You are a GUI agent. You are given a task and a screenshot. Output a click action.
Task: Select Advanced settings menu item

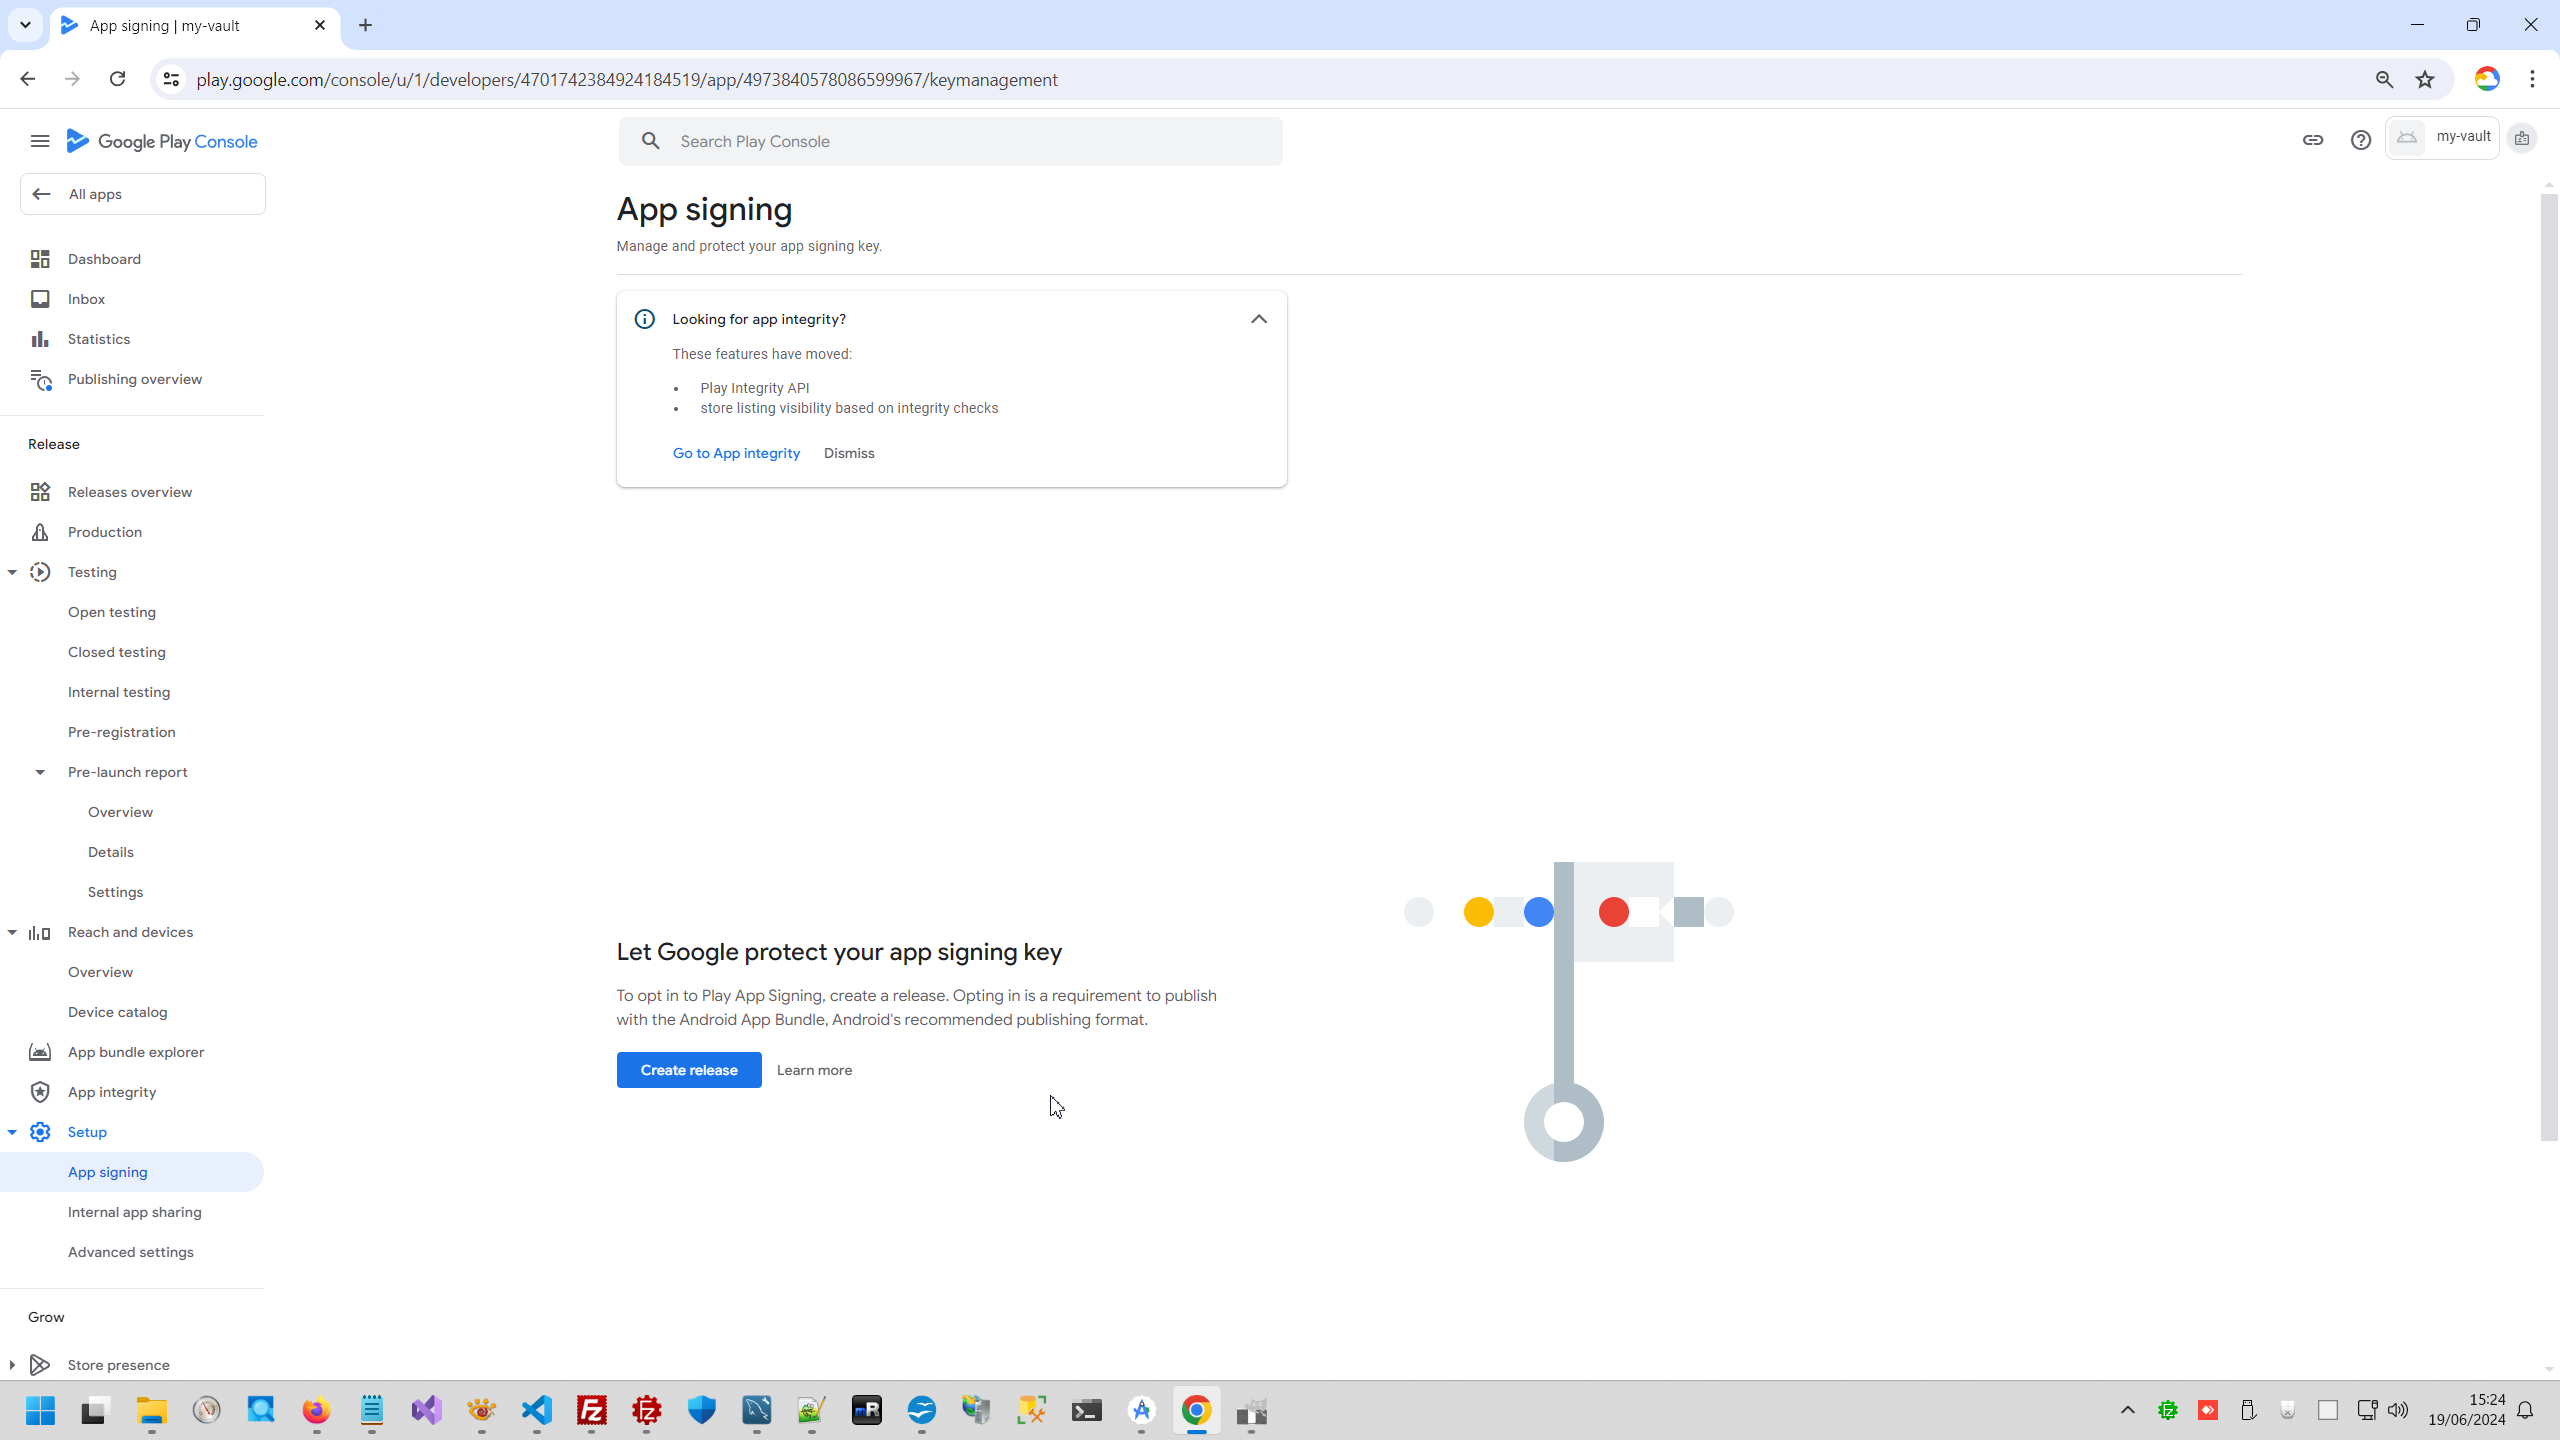click(x=130, y=1252)
